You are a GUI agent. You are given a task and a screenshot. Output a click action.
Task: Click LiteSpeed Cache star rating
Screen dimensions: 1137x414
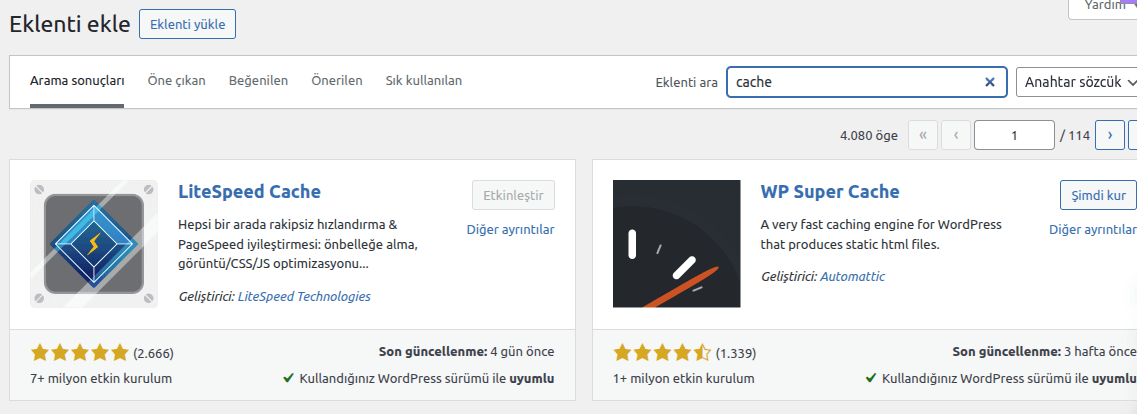click(80, 352)
